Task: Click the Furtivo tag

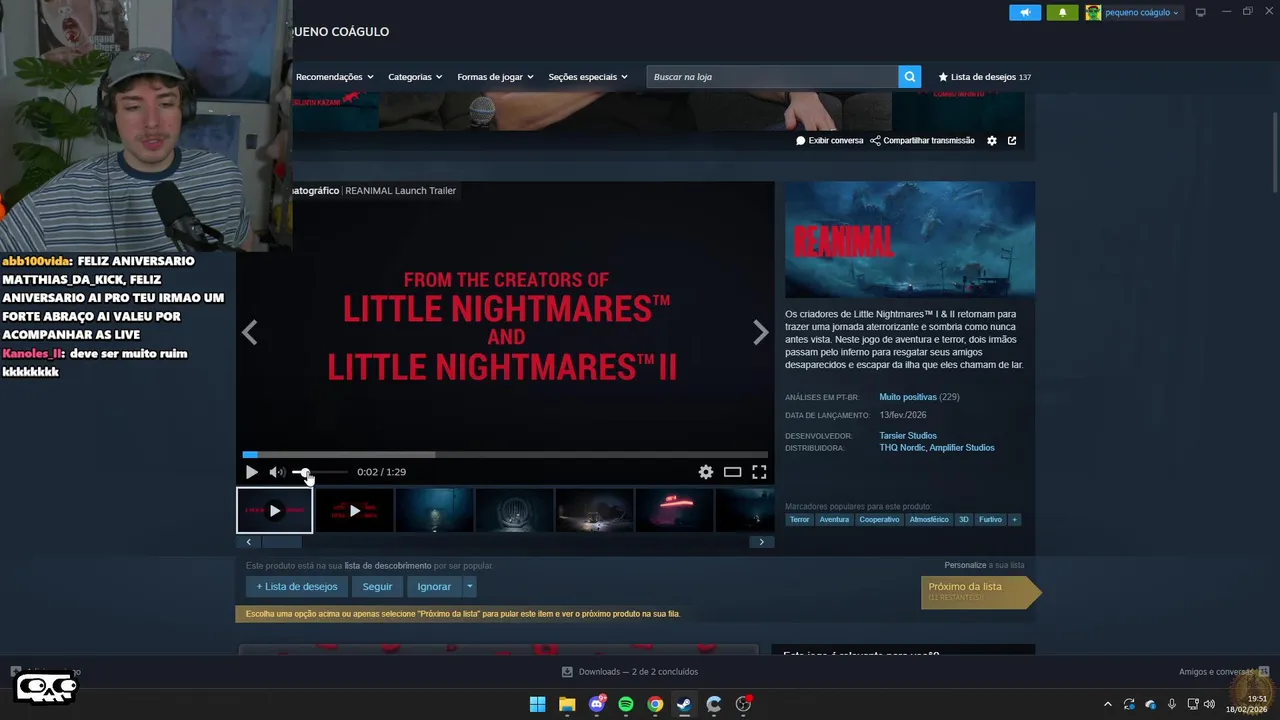Action: [990, 520]
